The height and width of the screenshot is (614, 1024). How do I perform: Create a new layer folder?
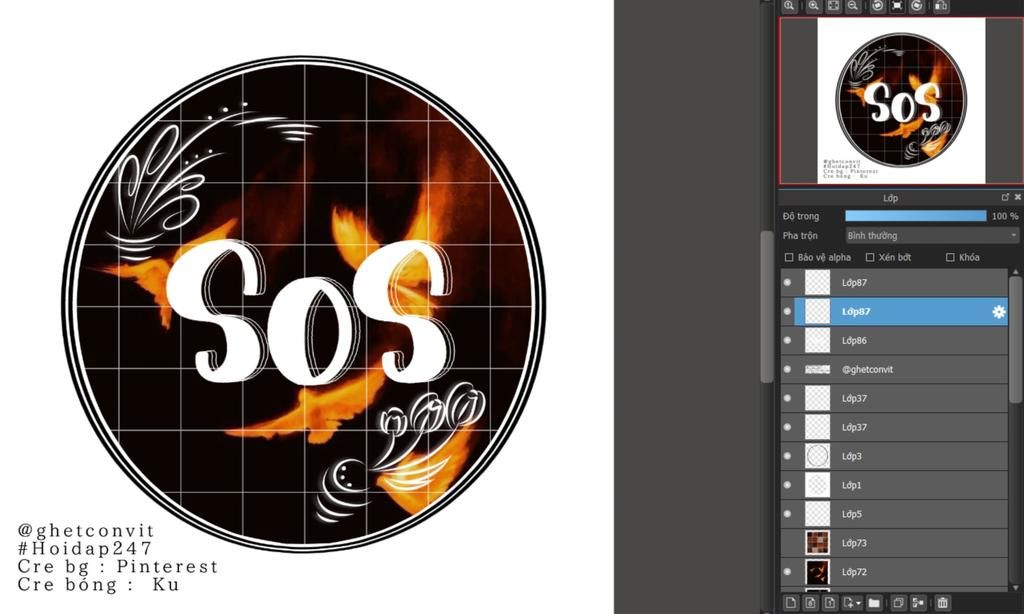click(x=874, y=603)
